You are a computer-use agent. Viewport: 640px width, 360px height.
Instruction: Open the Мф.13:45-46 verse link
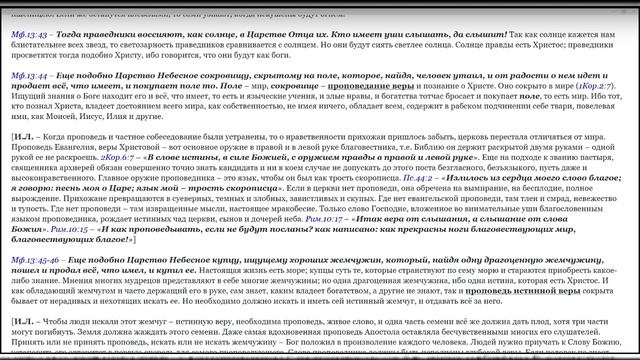35,260
